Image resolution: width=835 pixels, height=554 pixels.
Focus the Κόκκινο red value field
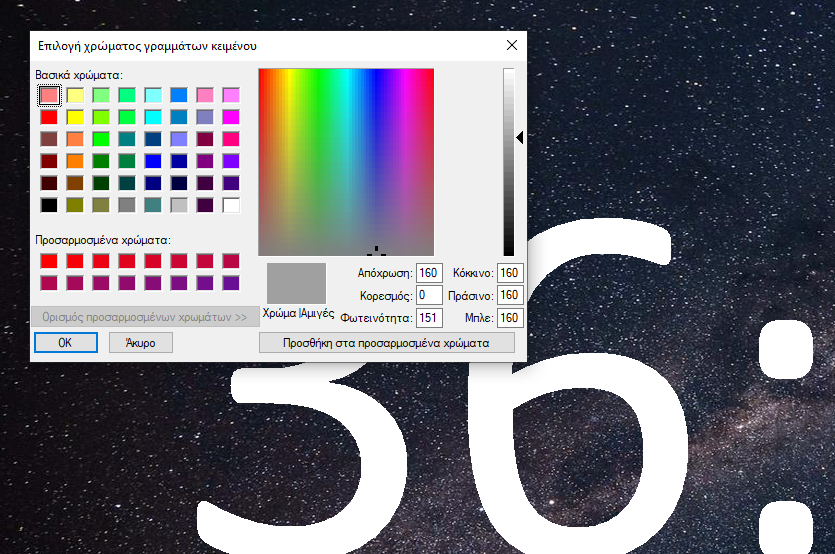[510, 273]
